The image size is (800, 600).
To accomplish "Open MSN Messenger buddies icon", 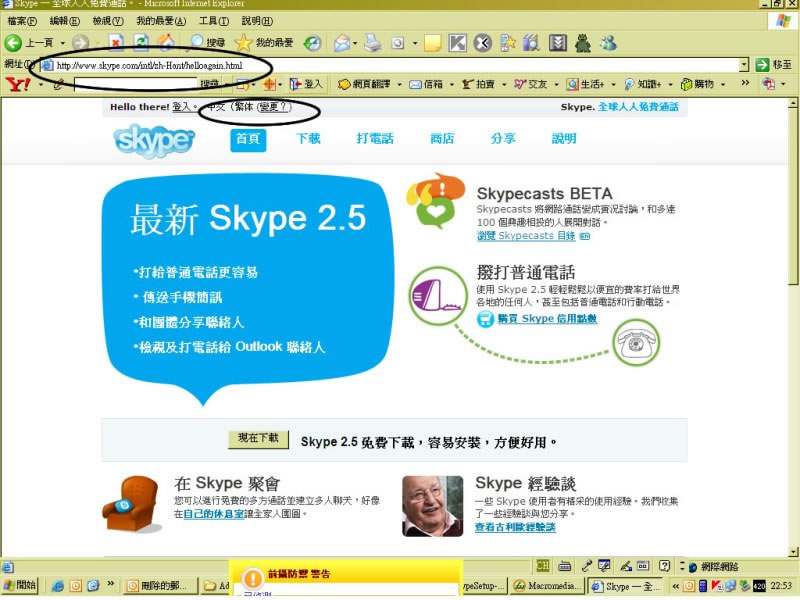I will tap(608, 43).
